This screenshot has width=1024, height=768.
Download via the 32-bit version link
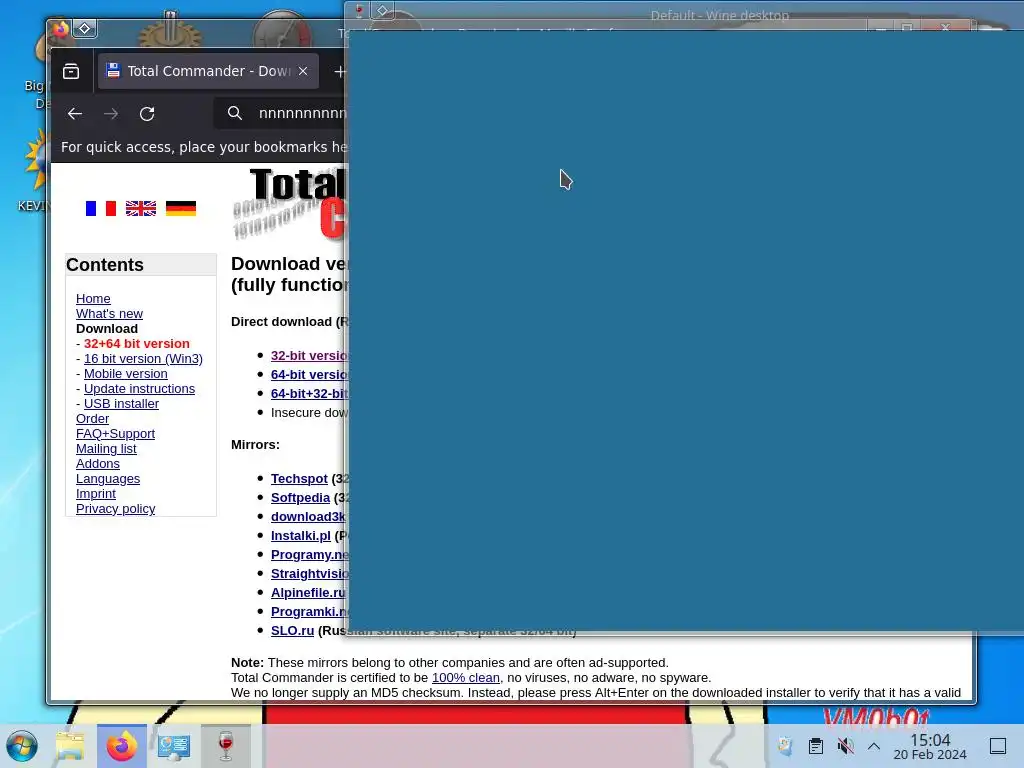coord(309,355)
